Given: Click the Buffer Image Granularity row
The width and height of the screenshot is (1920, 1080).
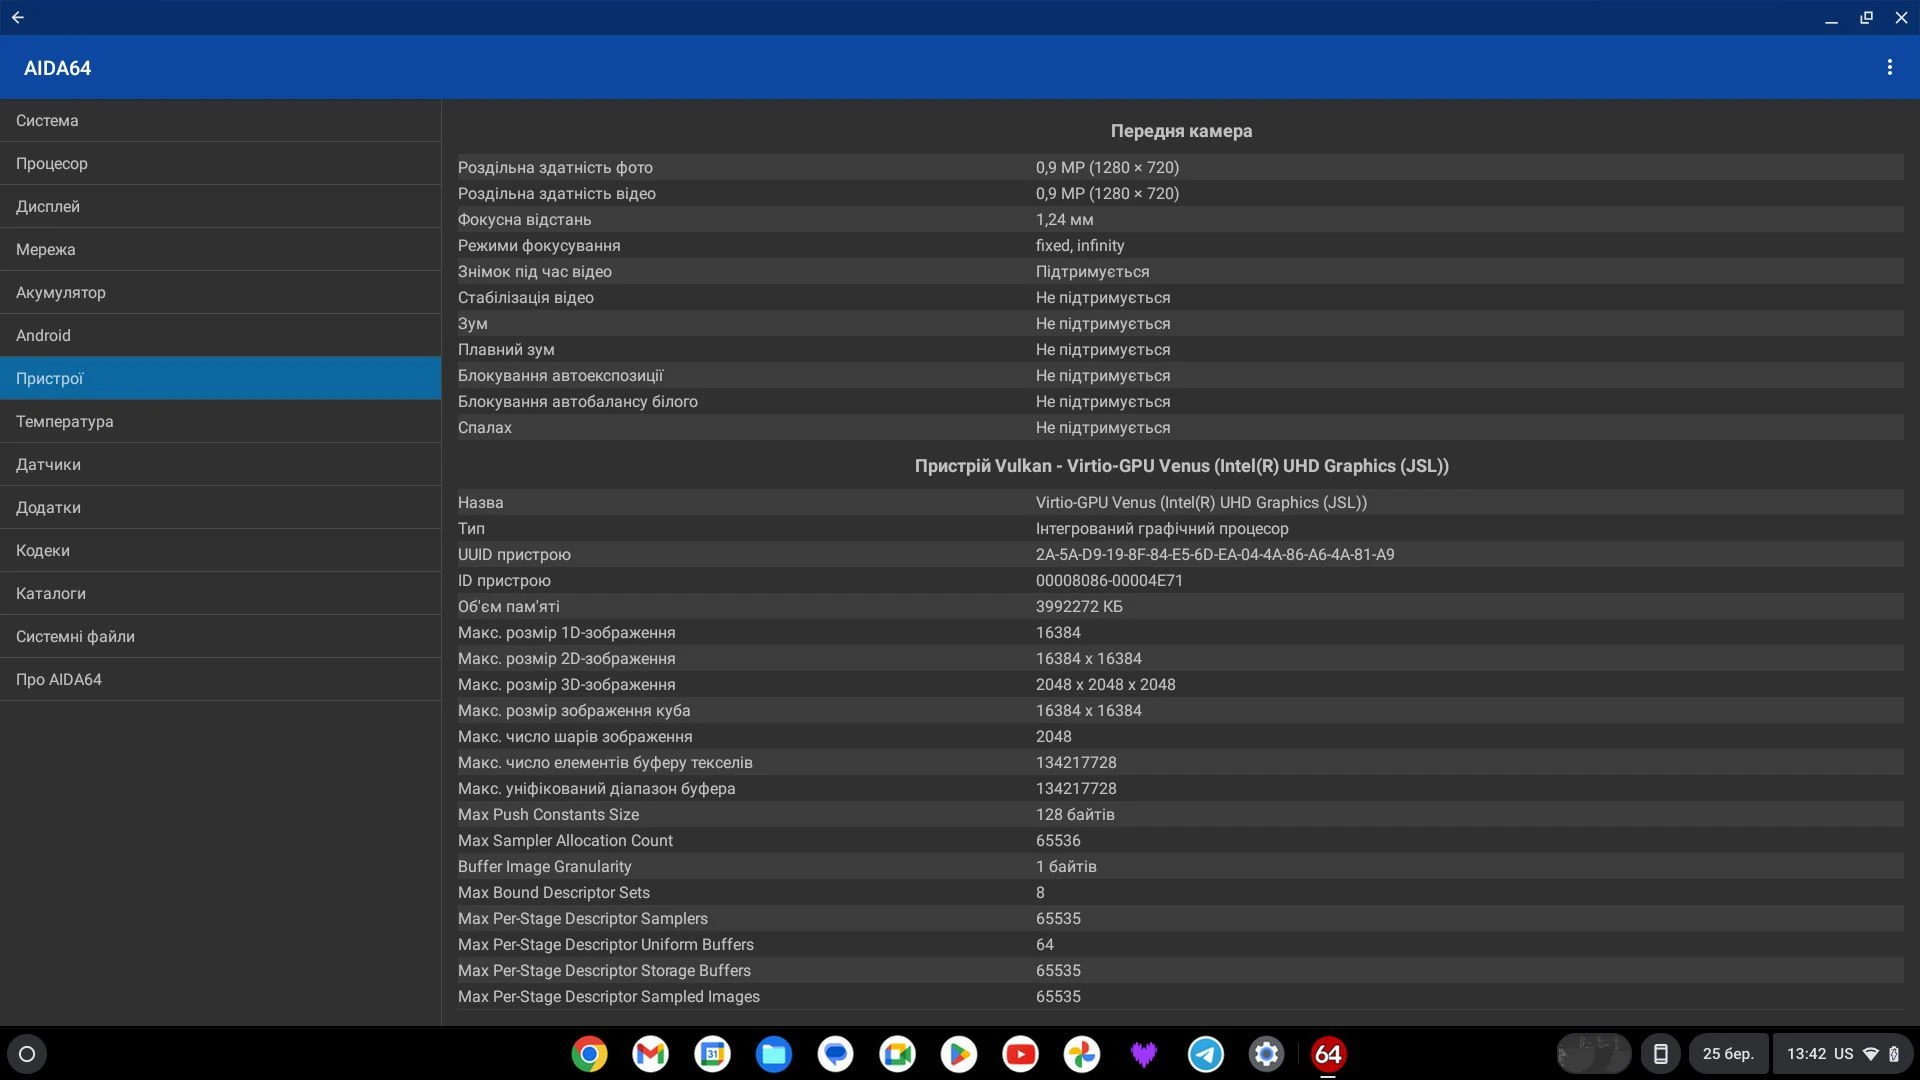Looking at the screenshot, I should [x=1181, y=866].
